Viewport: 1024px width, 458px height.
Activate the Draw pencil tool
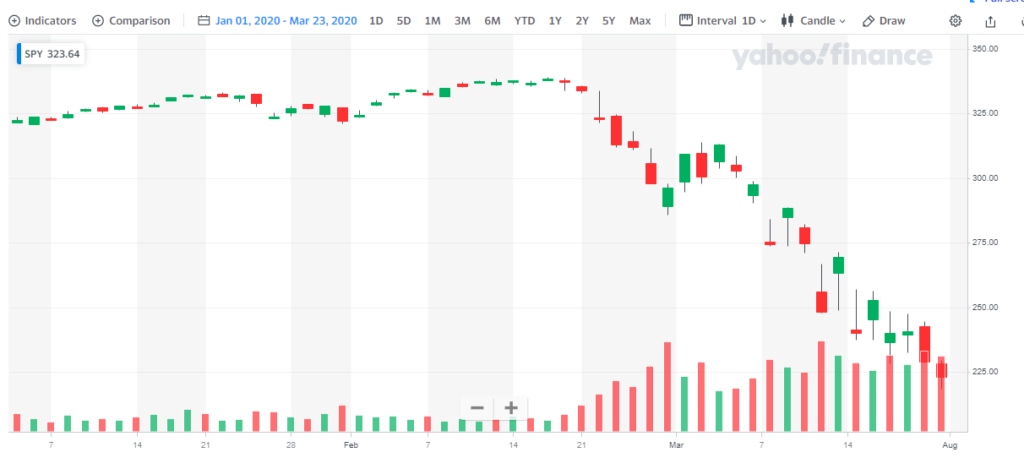click(x=884, y=21)
